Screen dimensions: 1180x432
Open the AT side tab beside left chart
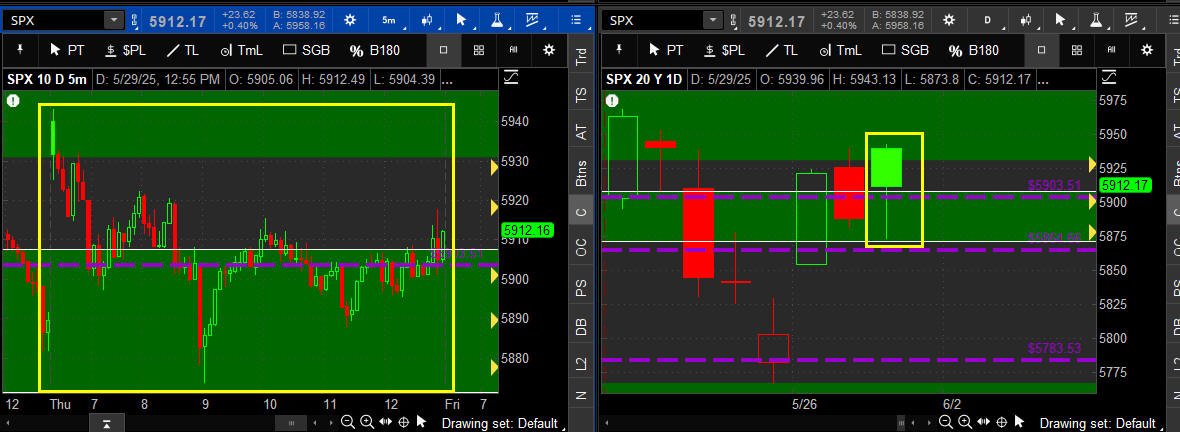581,132
